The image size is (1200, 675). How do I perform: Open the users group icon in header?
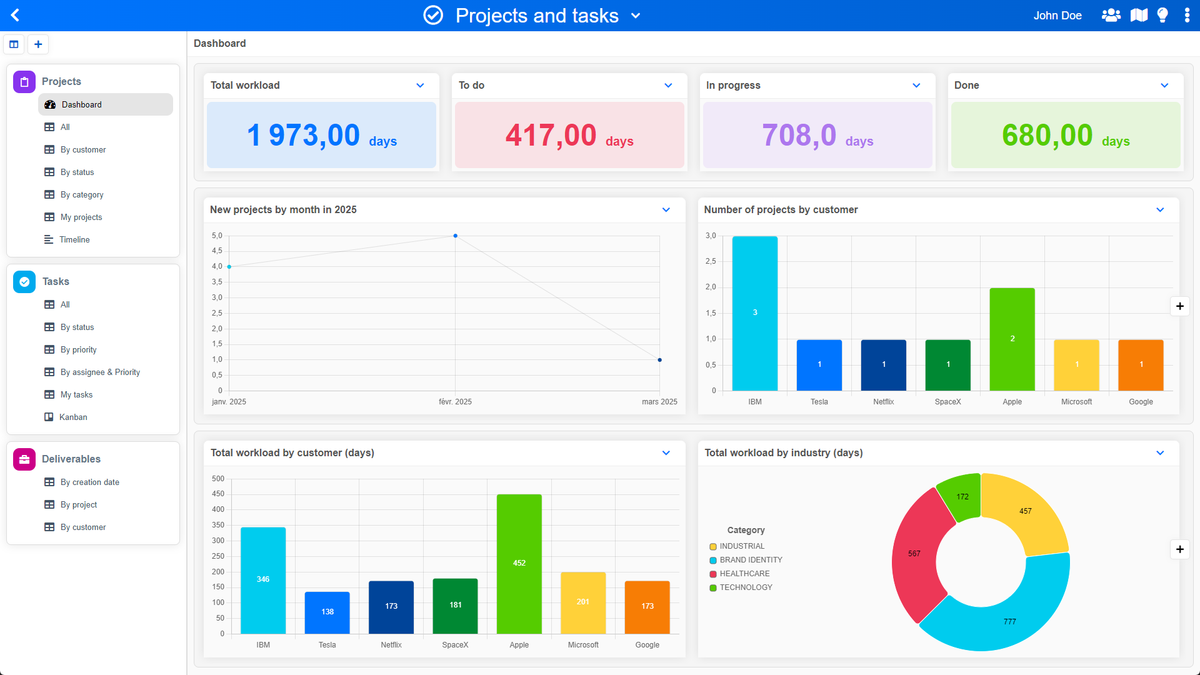pyautogui.click(x=1111, y=15)
